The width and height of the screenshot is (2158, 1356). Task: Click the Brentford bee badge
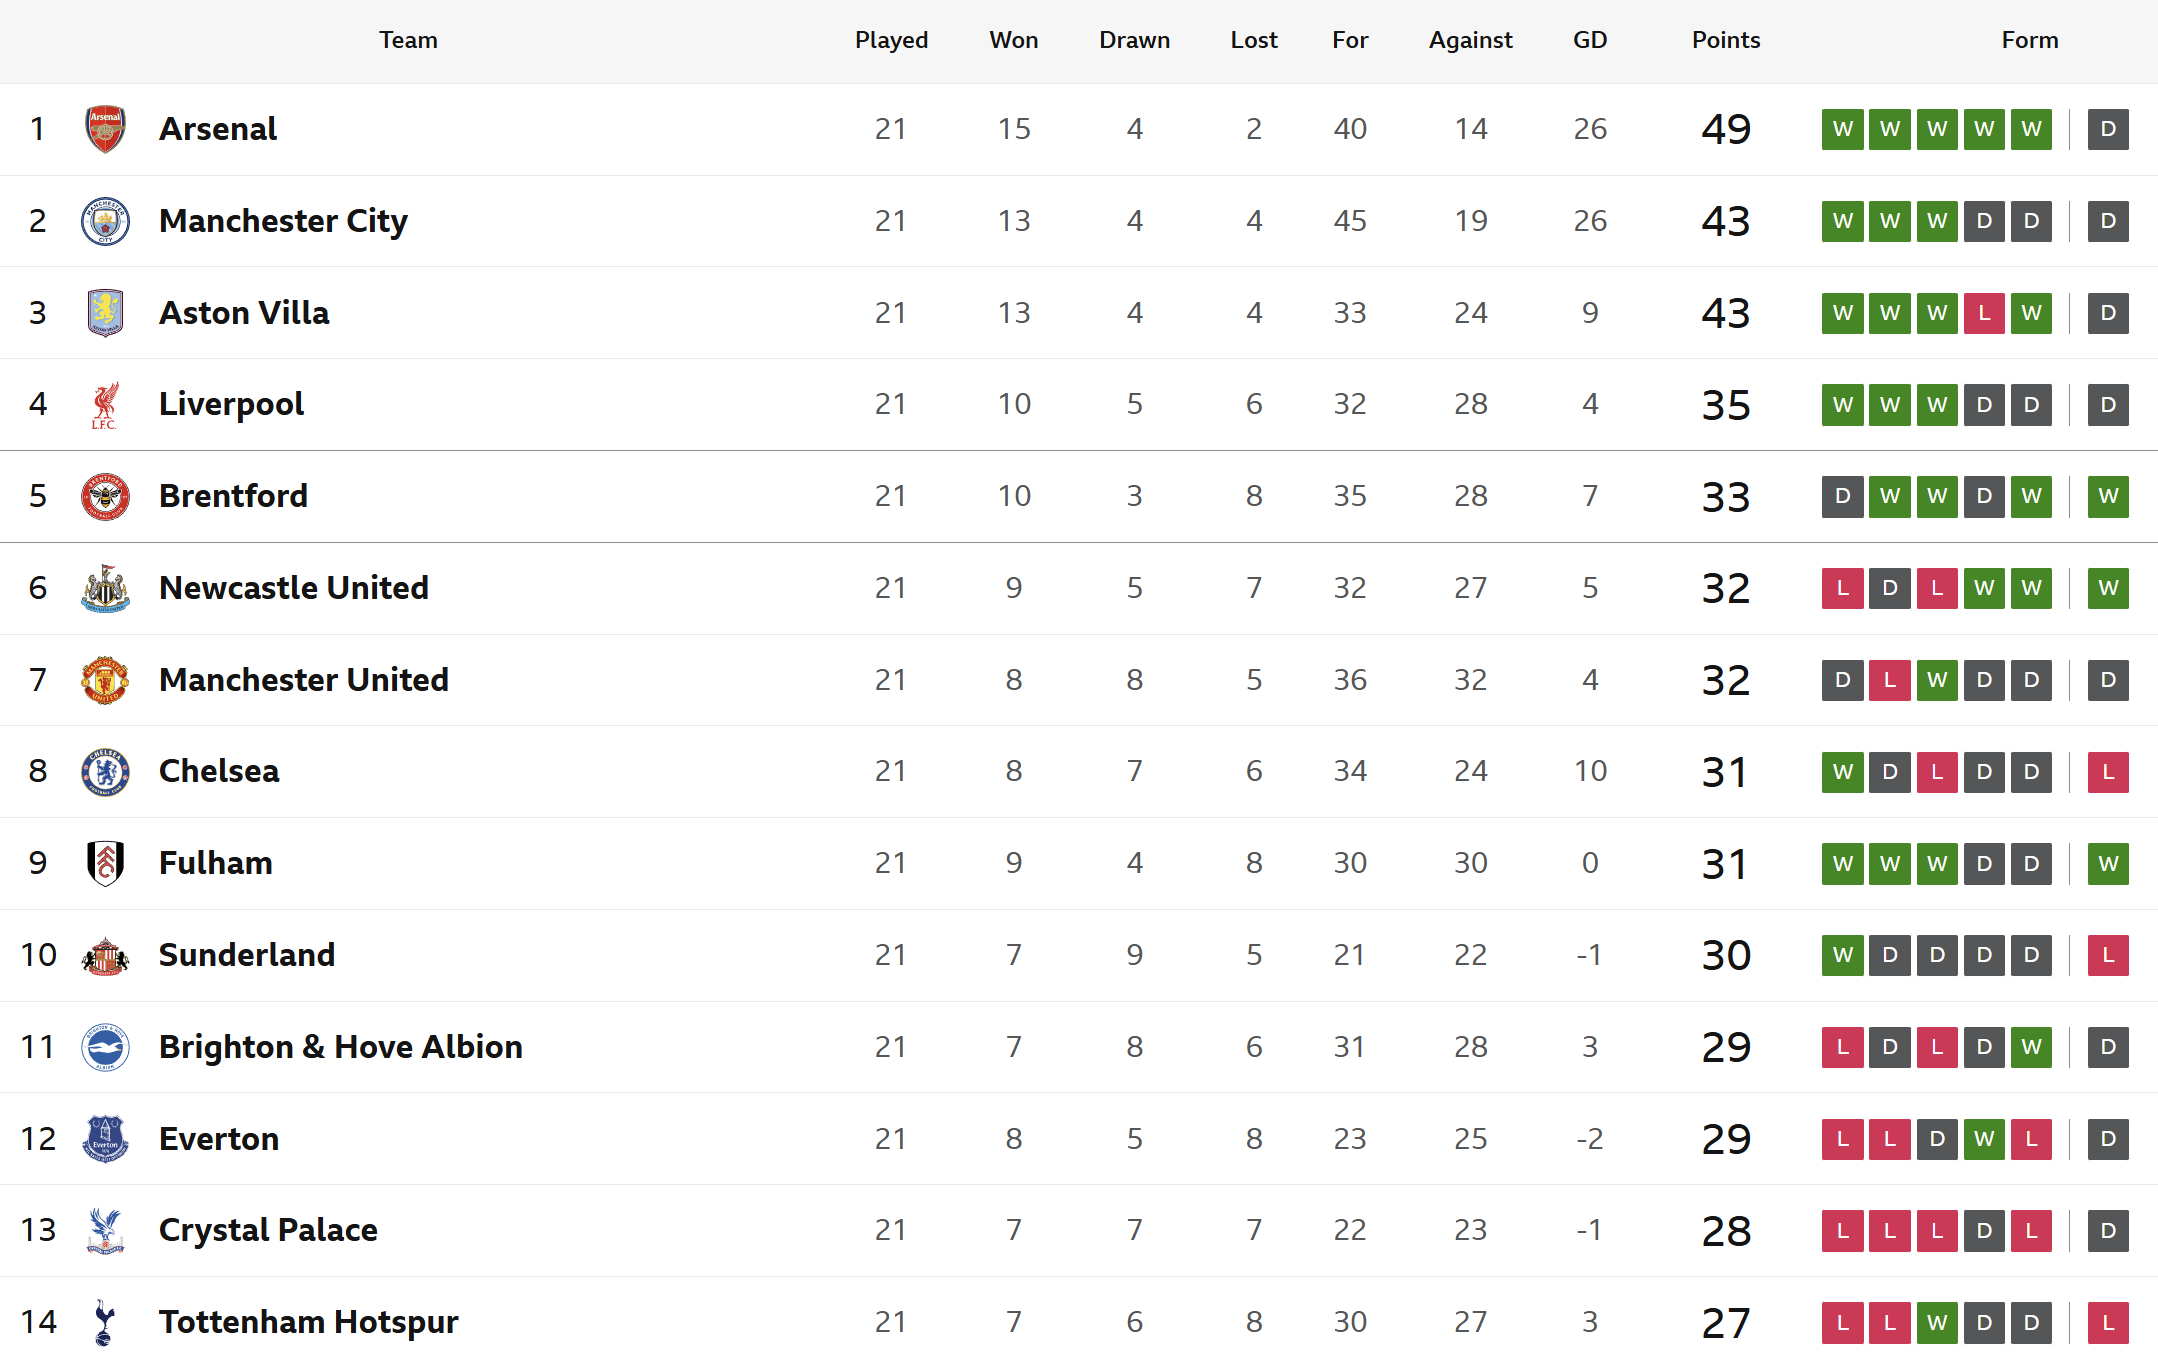(105, 496)
